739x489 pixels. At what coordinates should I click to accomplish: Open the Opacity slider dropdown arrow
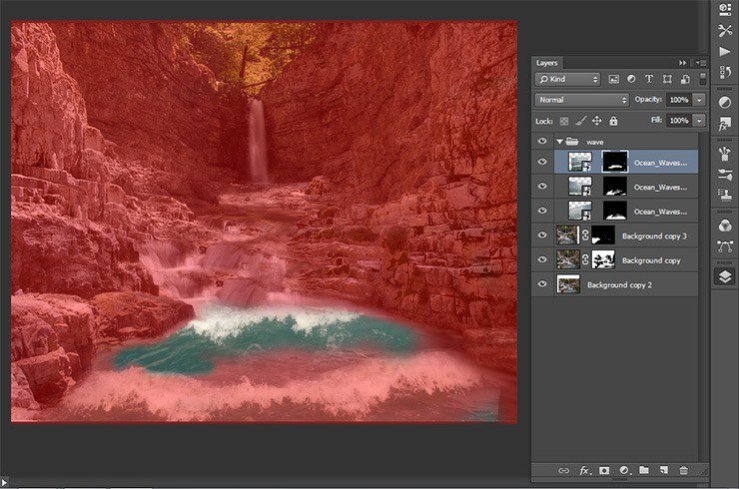tap(699, 100)
